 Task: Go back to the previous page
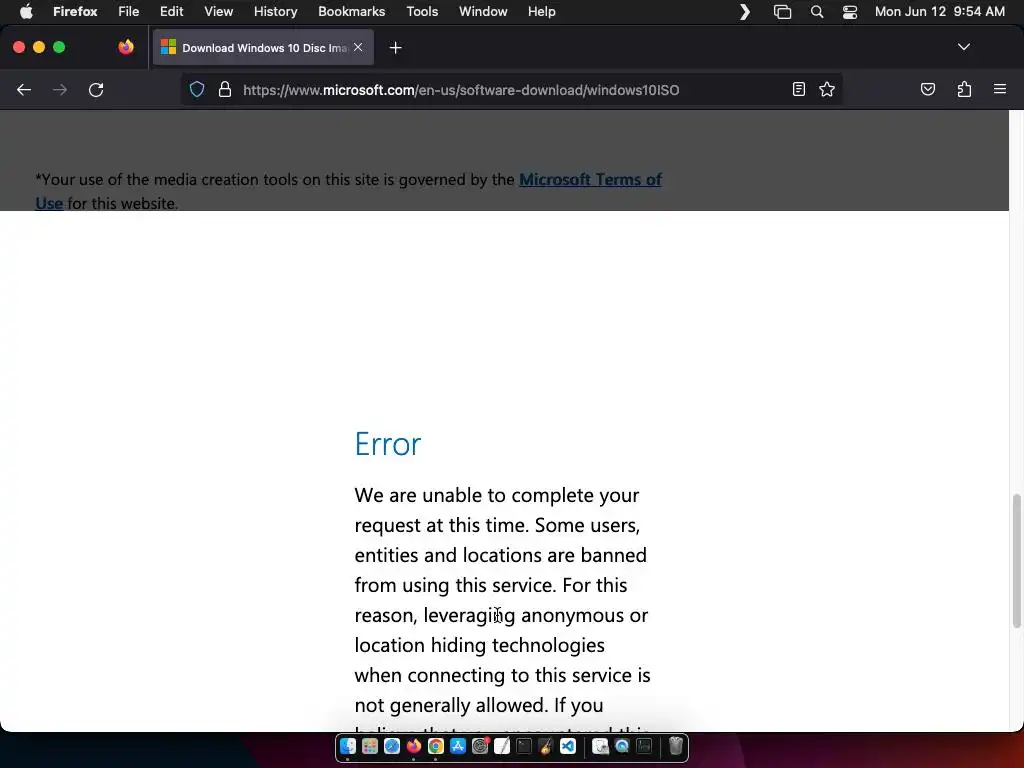point(24,89)
